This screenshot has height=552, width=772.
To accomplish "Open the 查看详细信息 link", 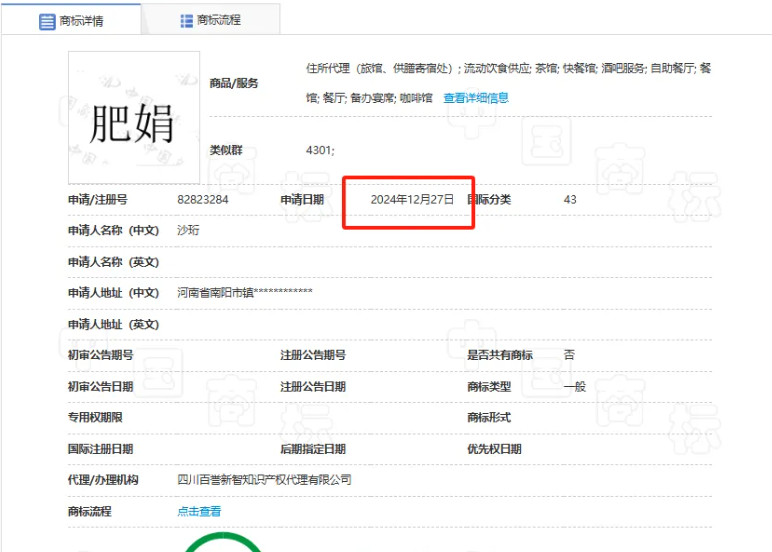I will click(476, 98).
